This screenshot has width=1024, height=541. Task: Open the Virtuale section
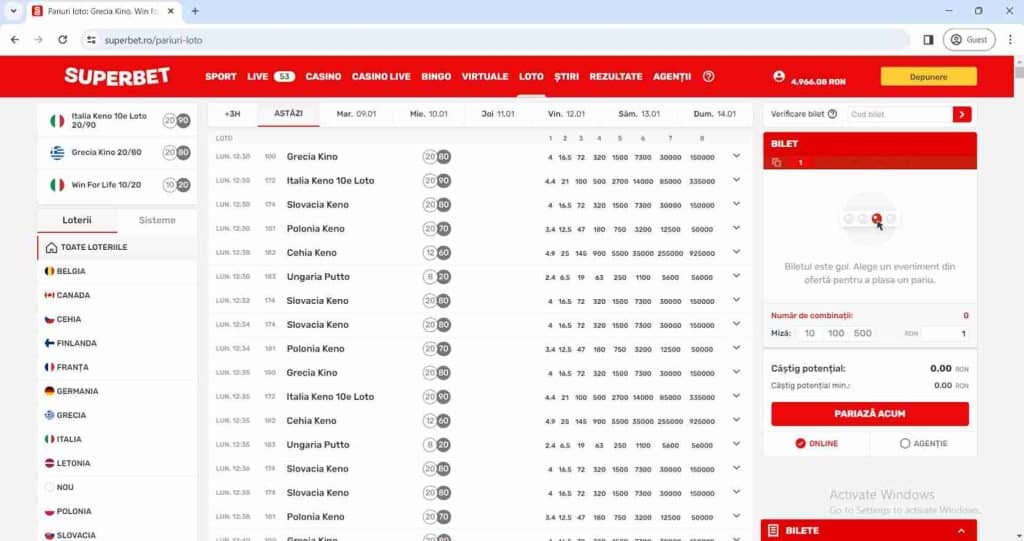tap(485, 76)
